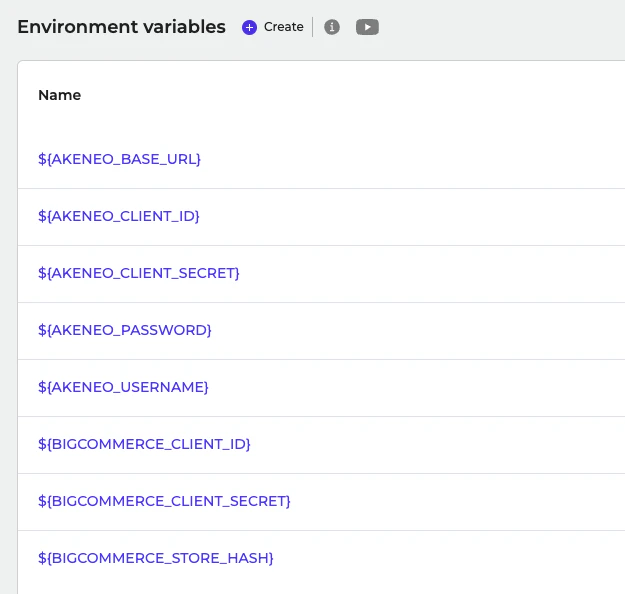
Task: Click the Name column header
Action: tap(59, 95)
